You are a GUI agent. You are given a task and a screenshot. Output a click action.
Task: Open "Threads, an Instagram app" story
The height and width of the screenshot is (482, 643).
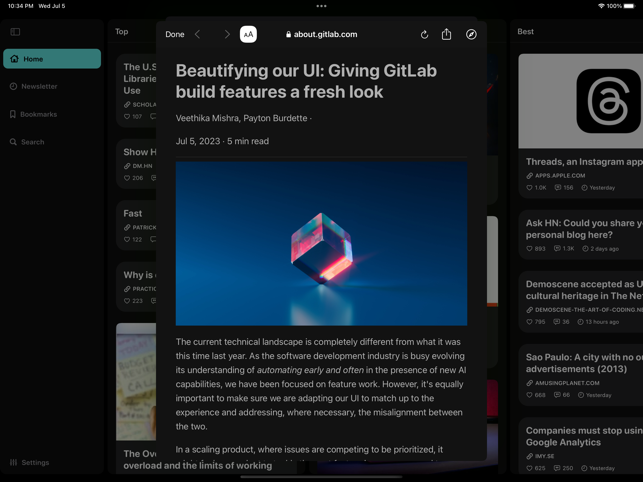point(584,162)
